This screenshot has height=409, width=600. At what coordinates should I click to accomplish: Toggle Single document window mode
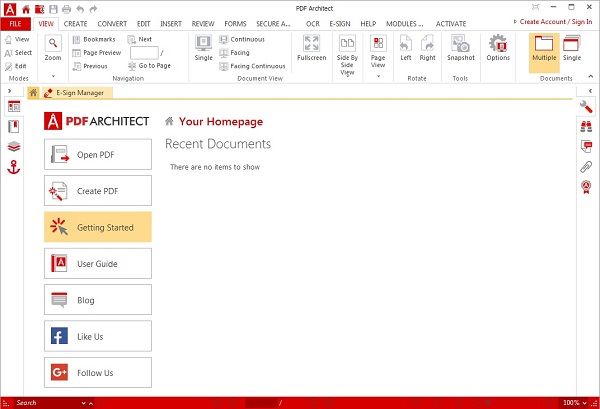572,48
